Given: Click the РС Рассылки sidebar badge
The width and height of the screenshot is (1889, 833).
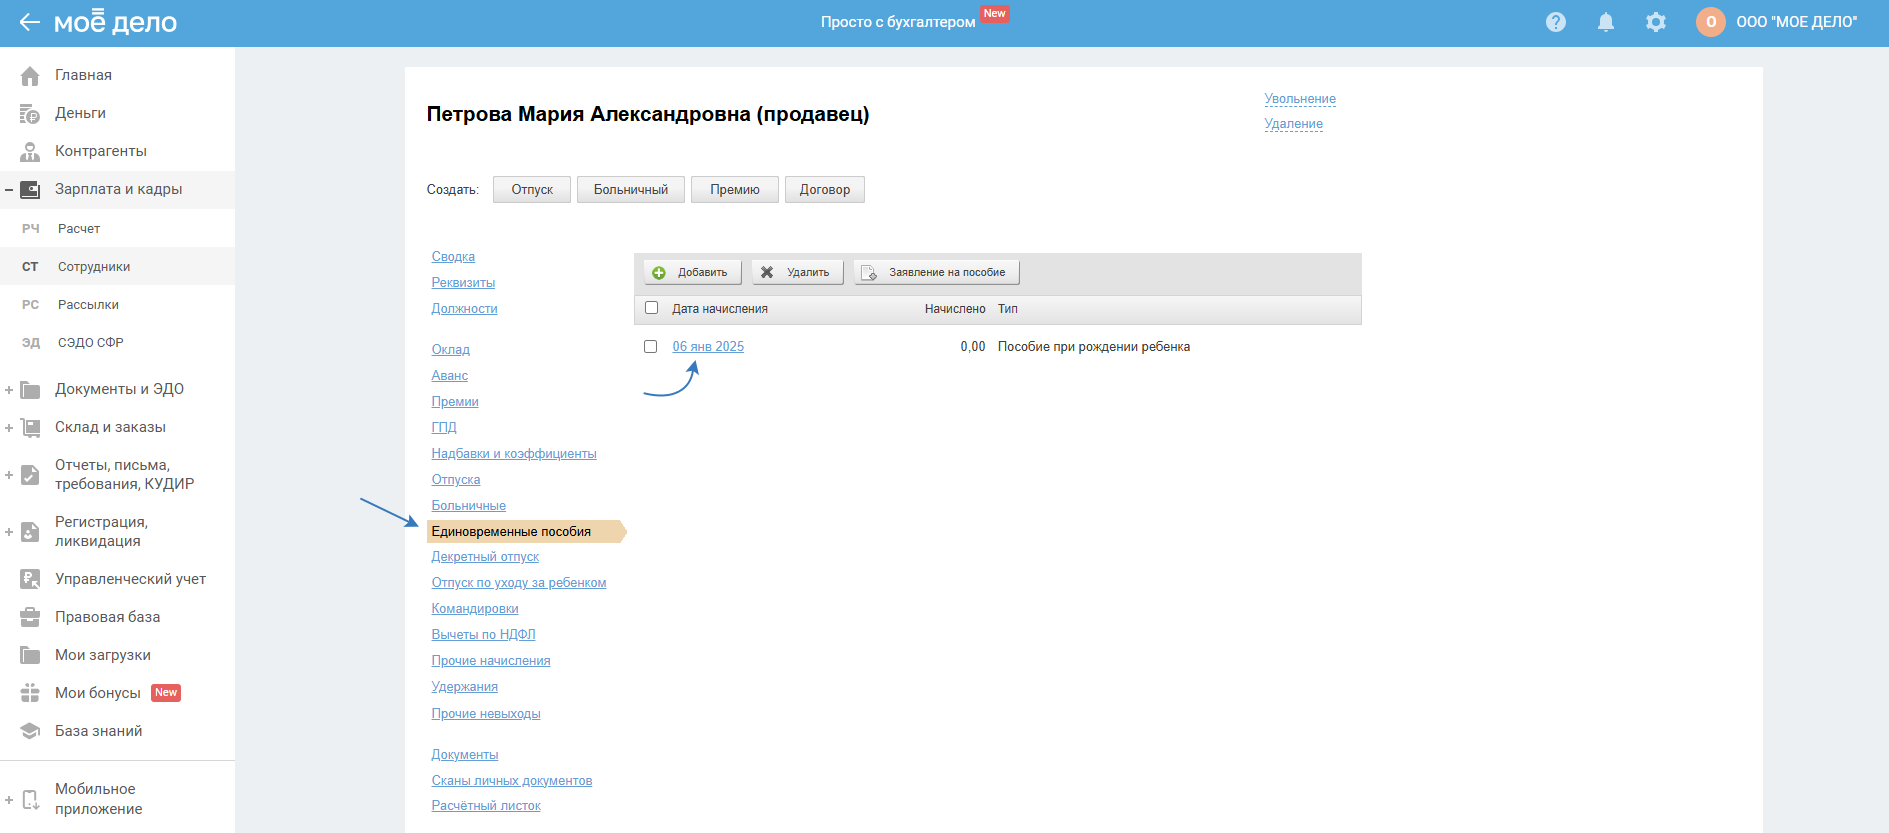Looking at the screenshot, I should [x=31, y=305].
